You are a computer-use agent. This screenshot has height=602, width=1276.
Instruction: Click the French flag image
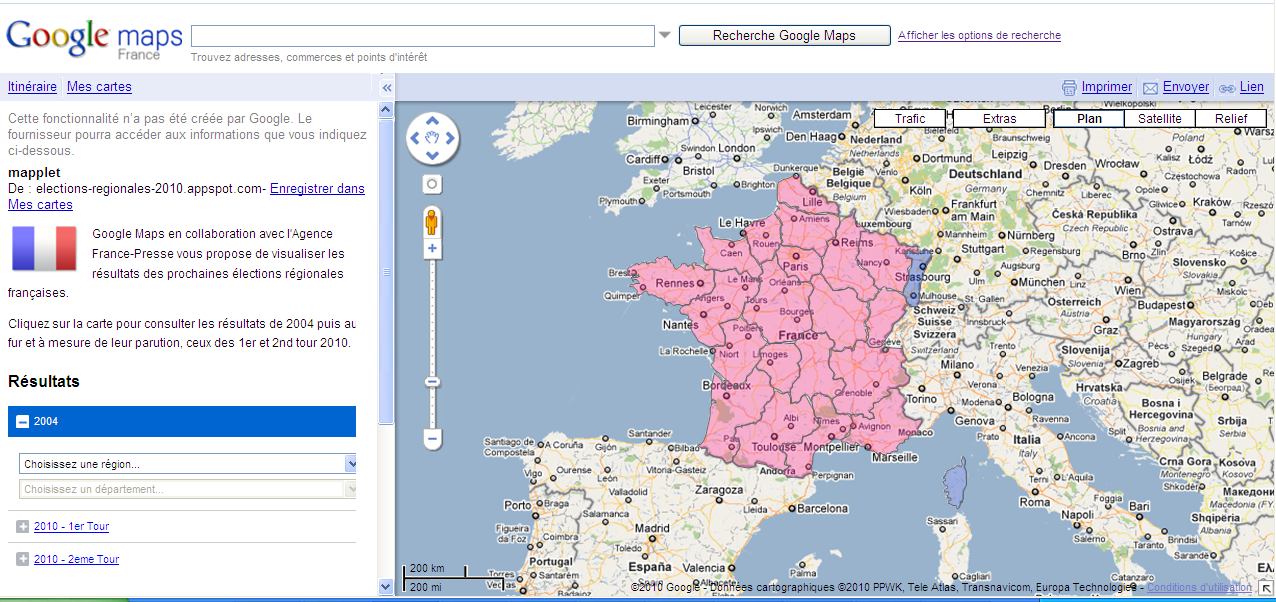(44, 249)
